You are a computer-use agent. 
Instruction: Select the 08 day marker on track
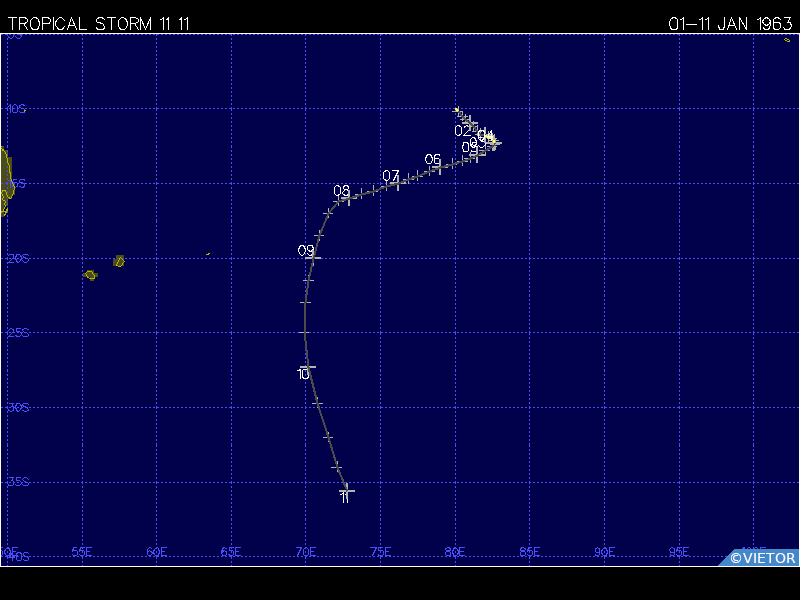pos(341,191)
